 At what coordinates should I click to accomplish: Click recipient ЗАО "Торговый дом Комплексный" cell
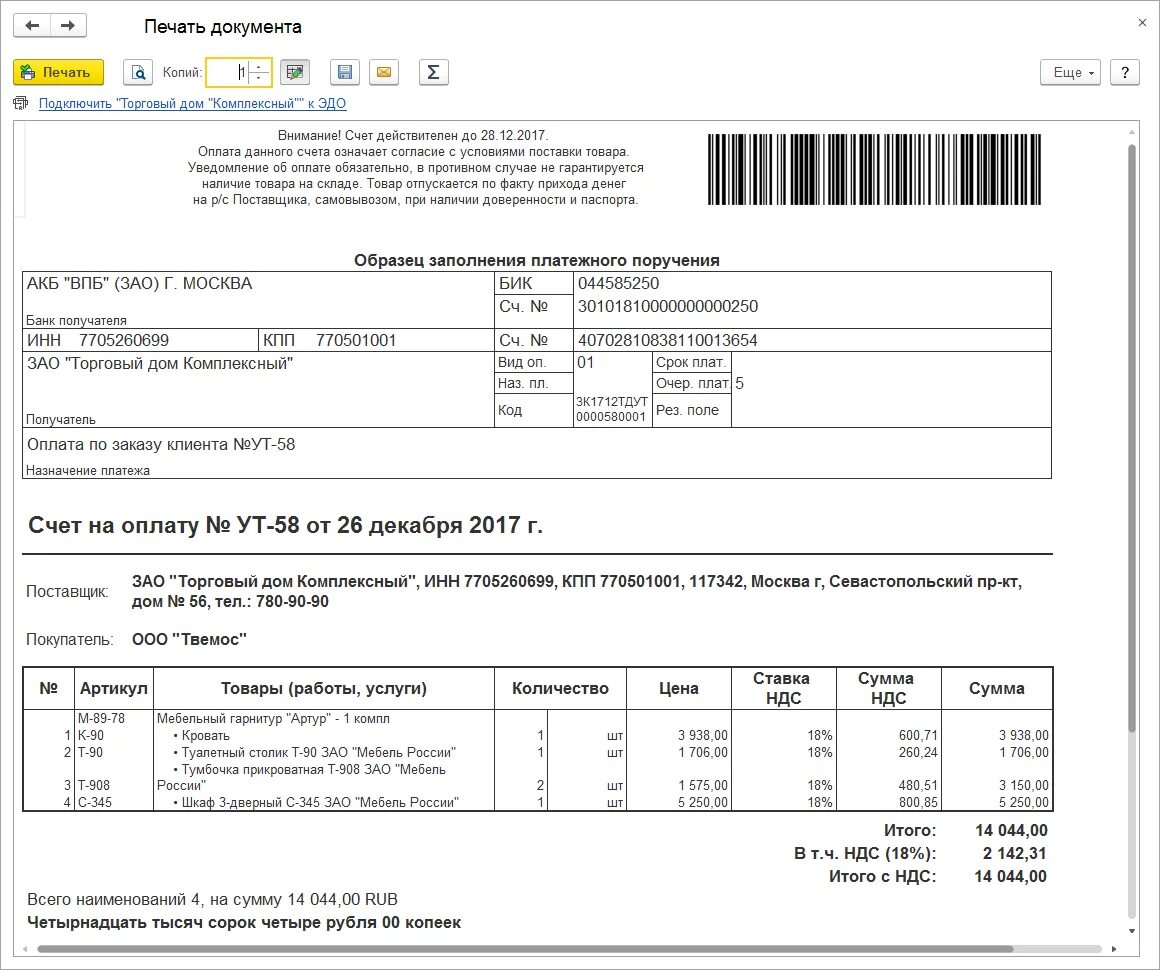tap(258, 389)
